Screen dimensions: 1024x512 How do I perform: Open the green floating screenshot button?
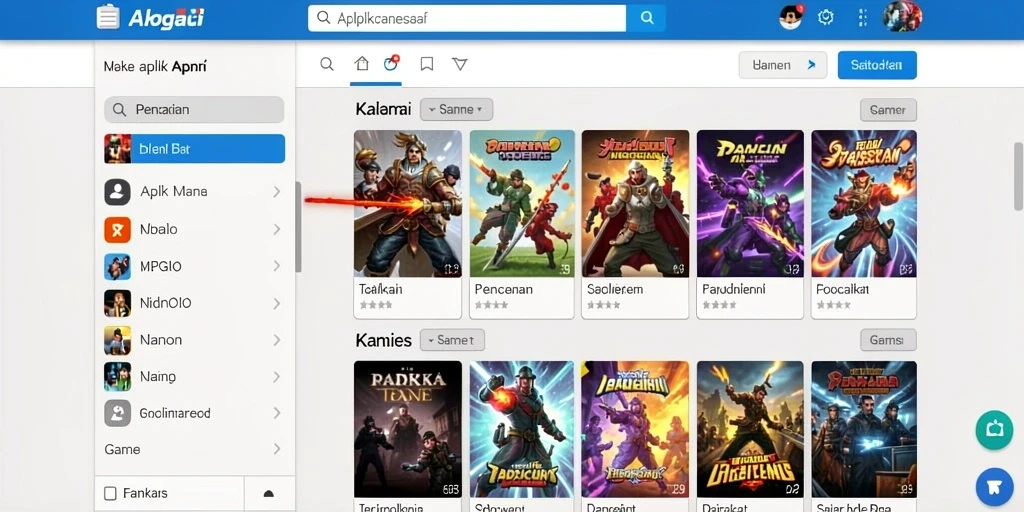coord(994,430)
